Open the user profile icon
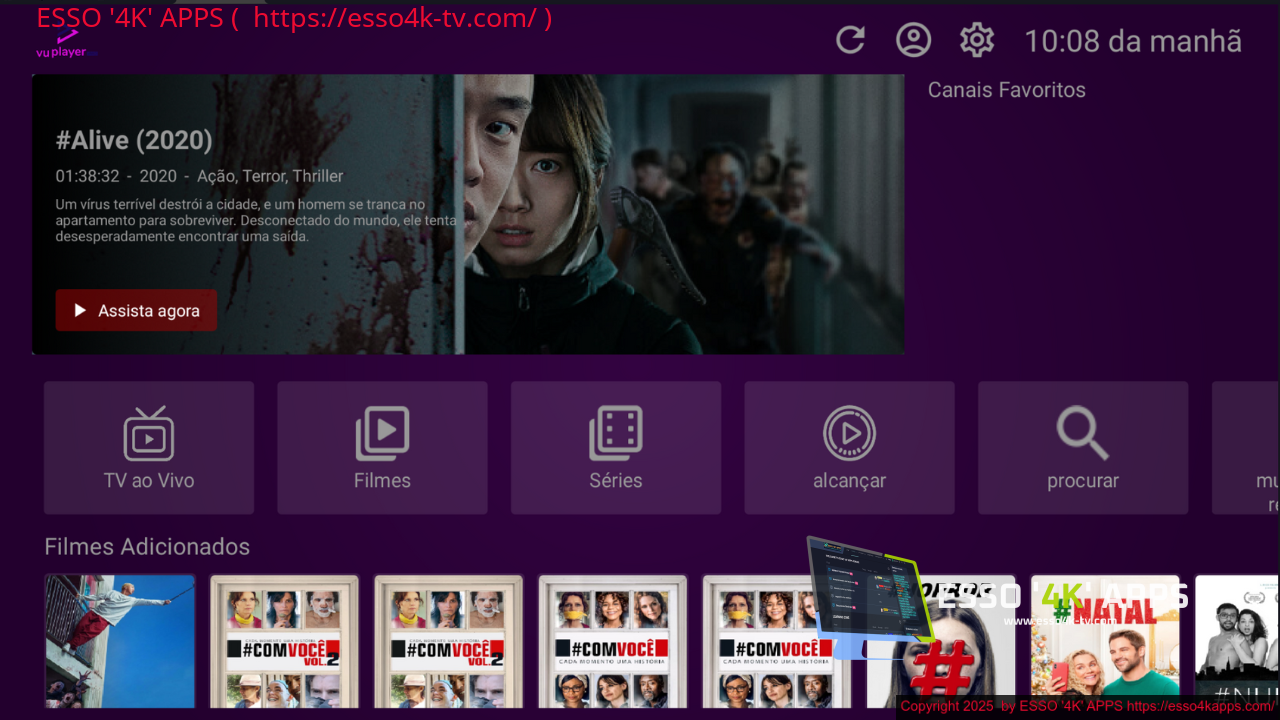The image size is (1280, 720). point(913,40)
